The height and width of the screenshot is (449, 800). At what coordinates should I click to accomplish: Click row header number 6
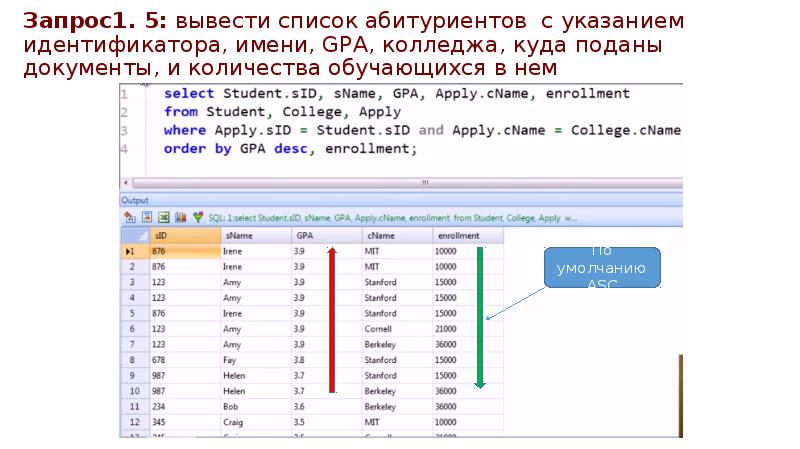pyautogui.click(x=135, y=329)
